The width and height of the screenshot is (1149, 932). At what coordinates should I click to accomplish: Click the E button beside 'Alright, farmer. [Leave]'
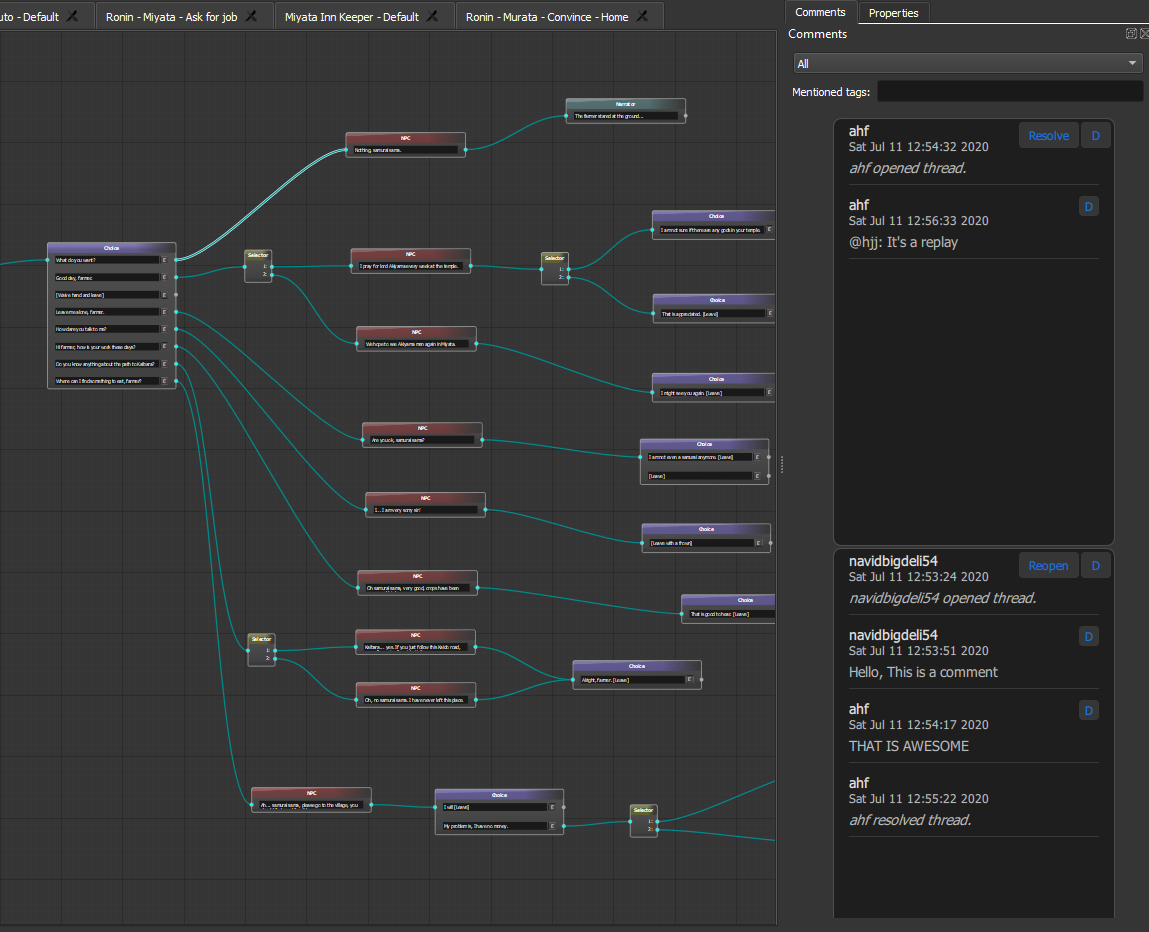click(x=689, y=680)
